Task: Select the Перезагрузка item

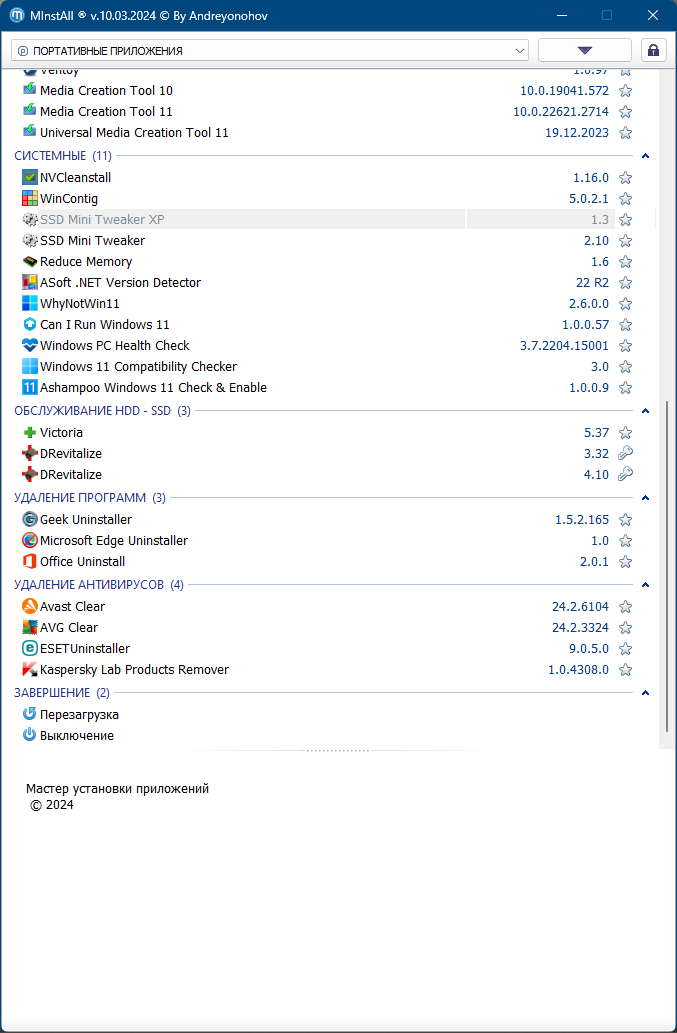Action: pyautogui.click(x=79, y=715)
